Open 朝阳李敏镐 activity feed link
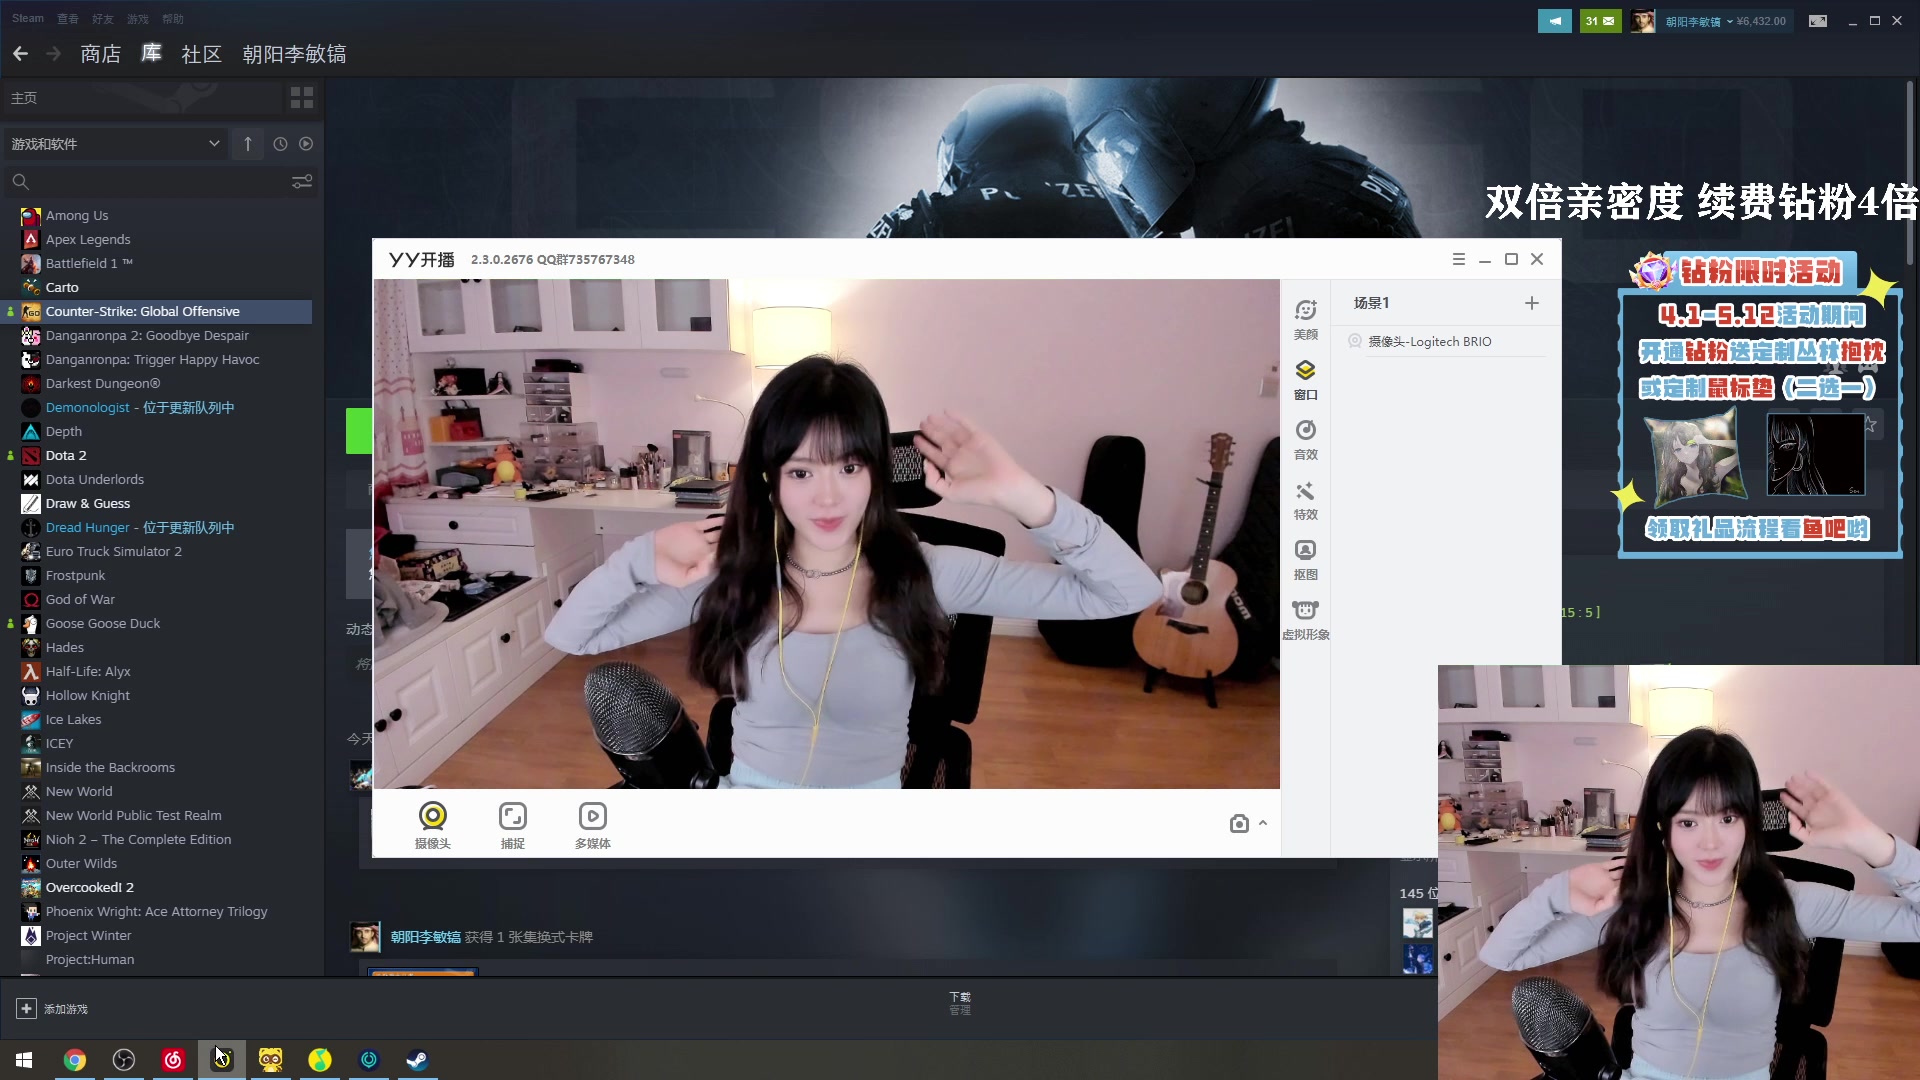 coord(426,937)
